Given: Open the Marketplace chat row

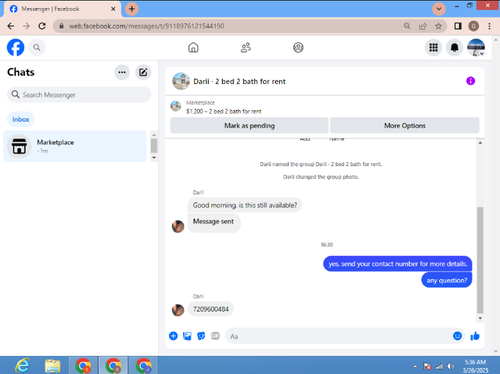Looking at the screenshot, I should click(x=75, y=146).
